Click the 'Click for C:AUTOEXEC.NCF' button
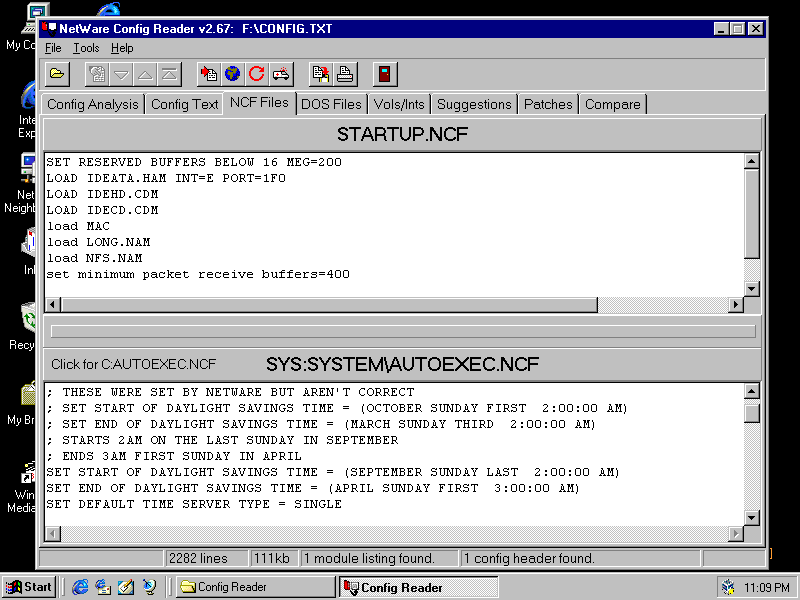 tap(134, 364)
